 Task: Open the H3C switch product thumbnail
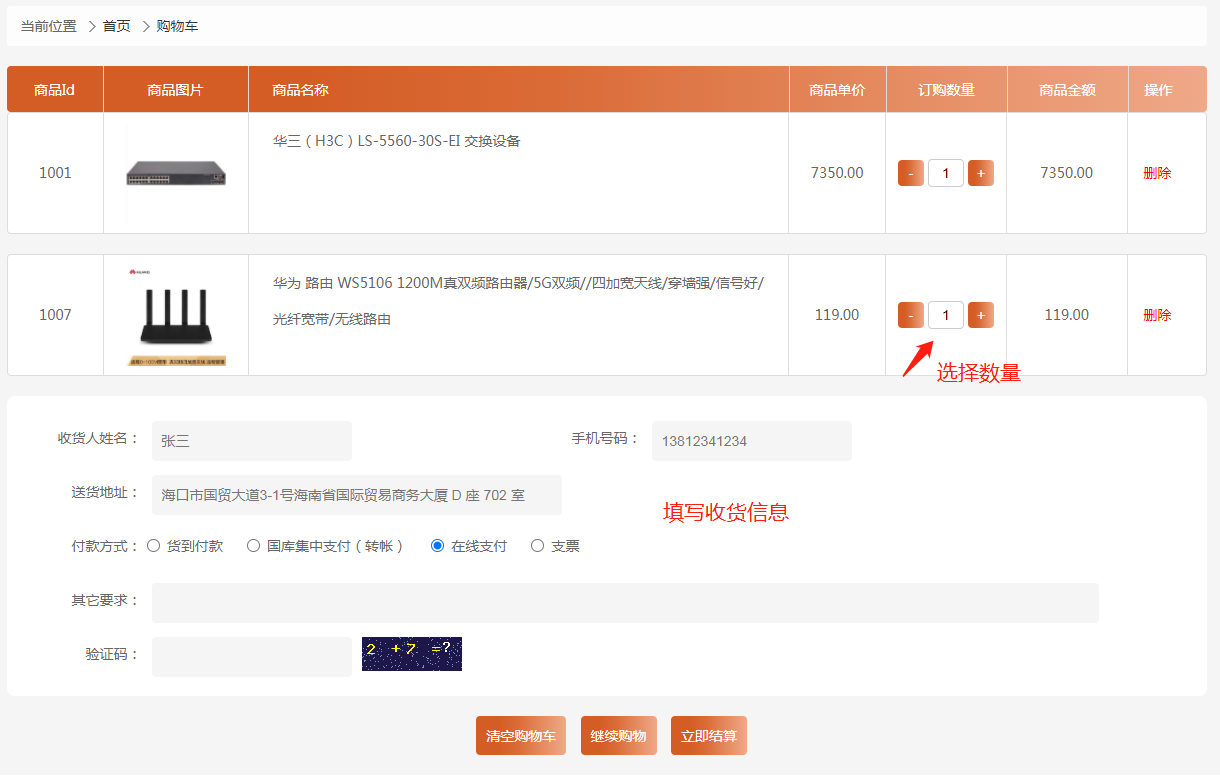point(176,173)
